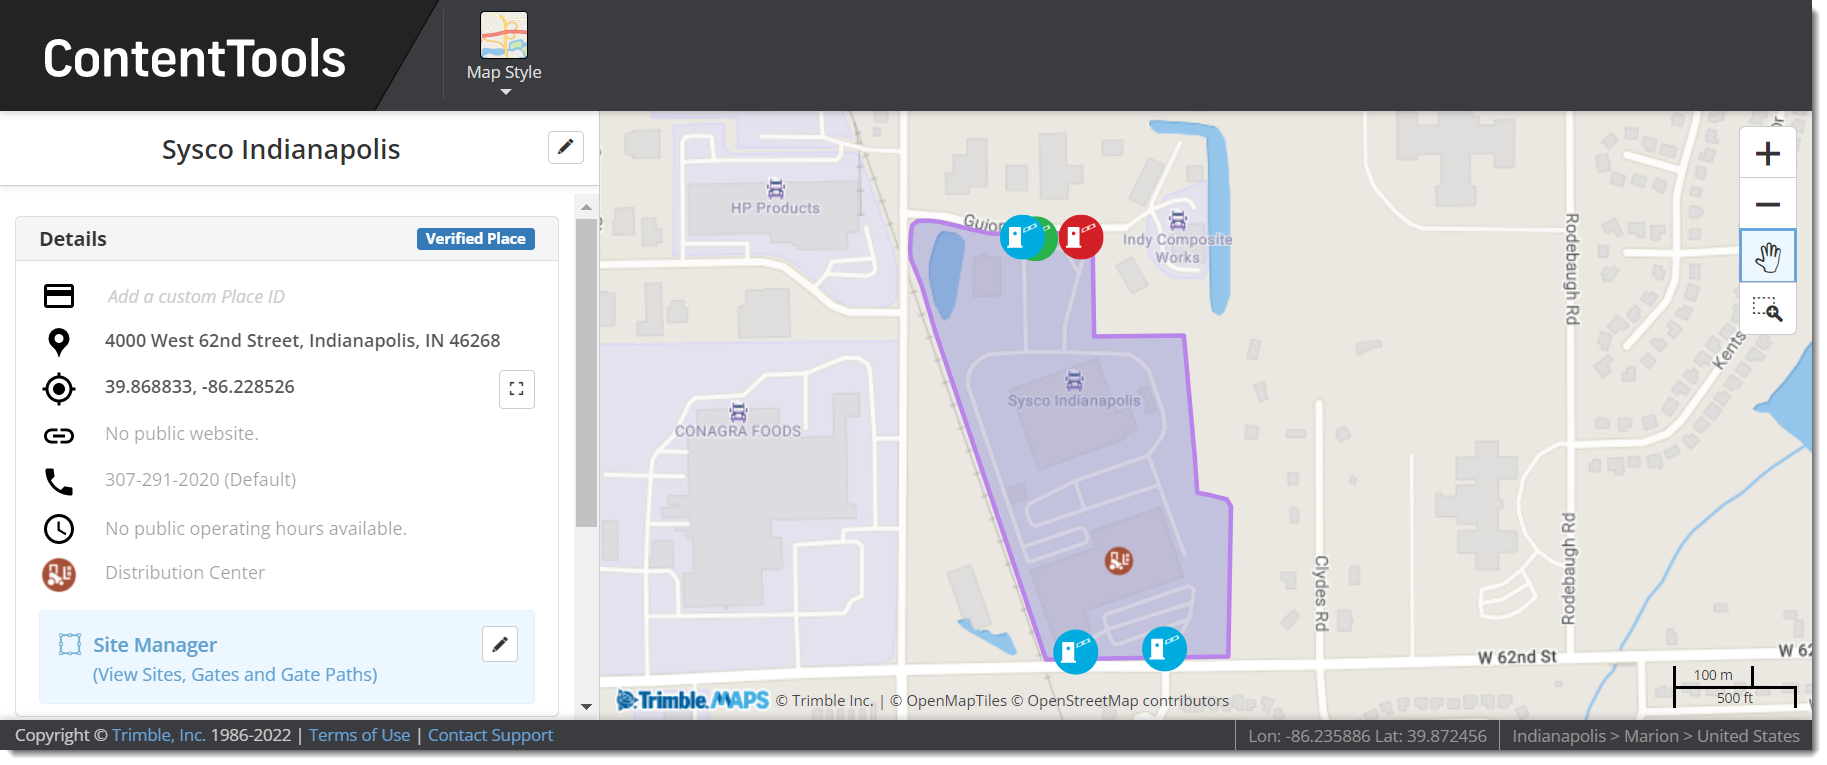Screen dimensions: 1827x765
Task: Open the Contact Support link
Action: (x=491, y=735)
